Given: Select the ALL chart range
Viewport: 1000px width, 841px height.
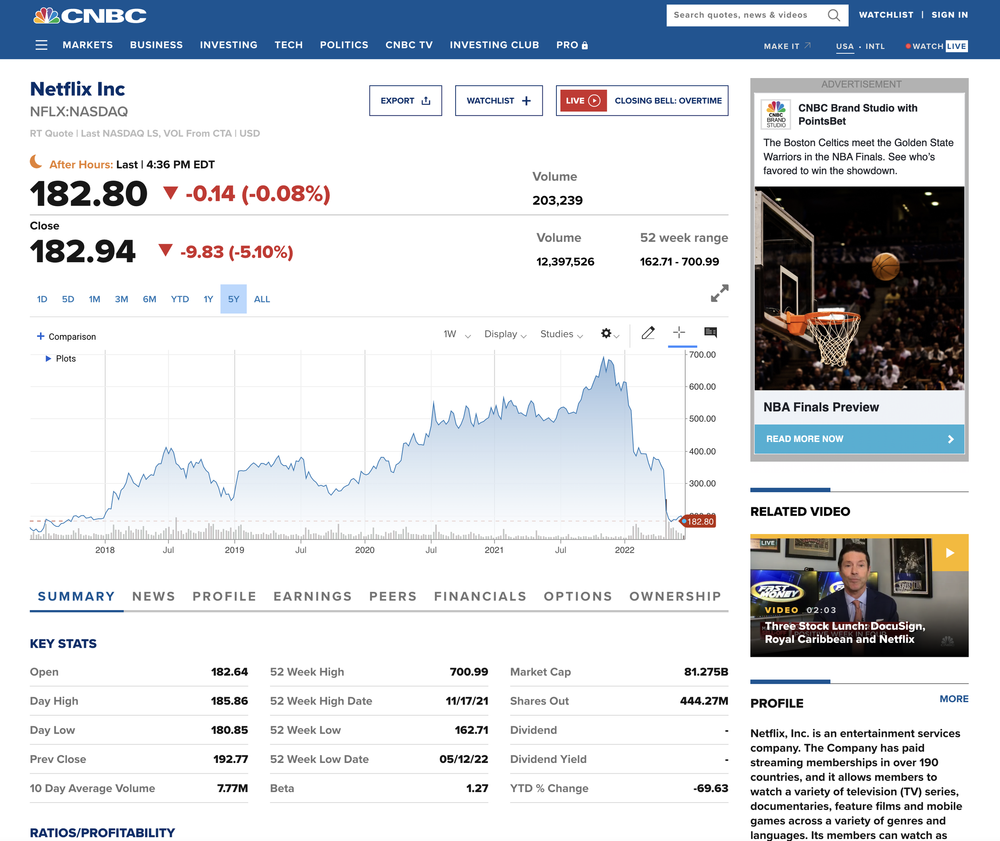Looking at the screenshot, I should pos(262,299).
